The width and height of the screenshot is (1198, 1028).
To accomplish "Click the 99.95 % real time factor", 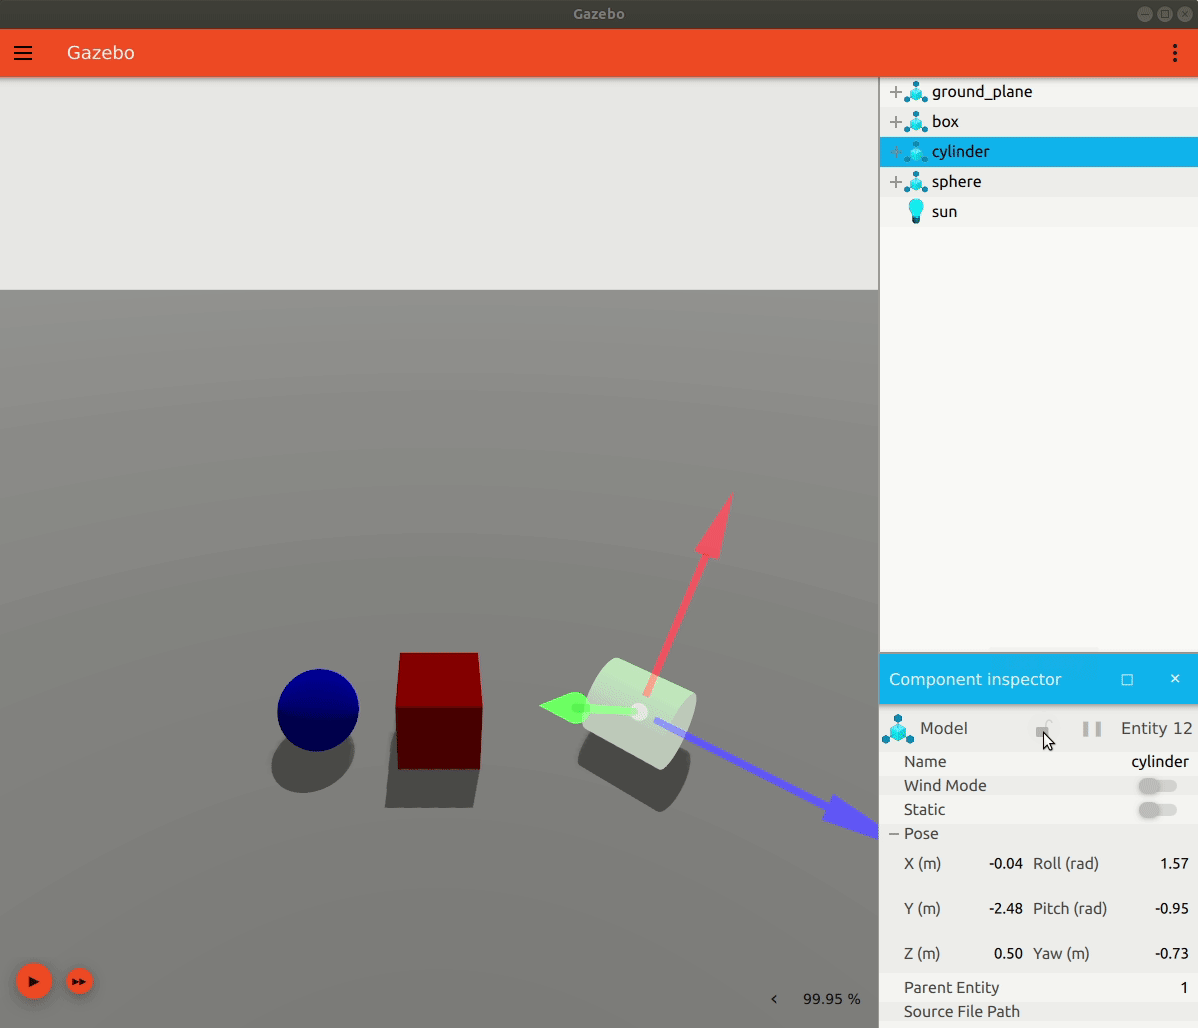I will [831, 999].
